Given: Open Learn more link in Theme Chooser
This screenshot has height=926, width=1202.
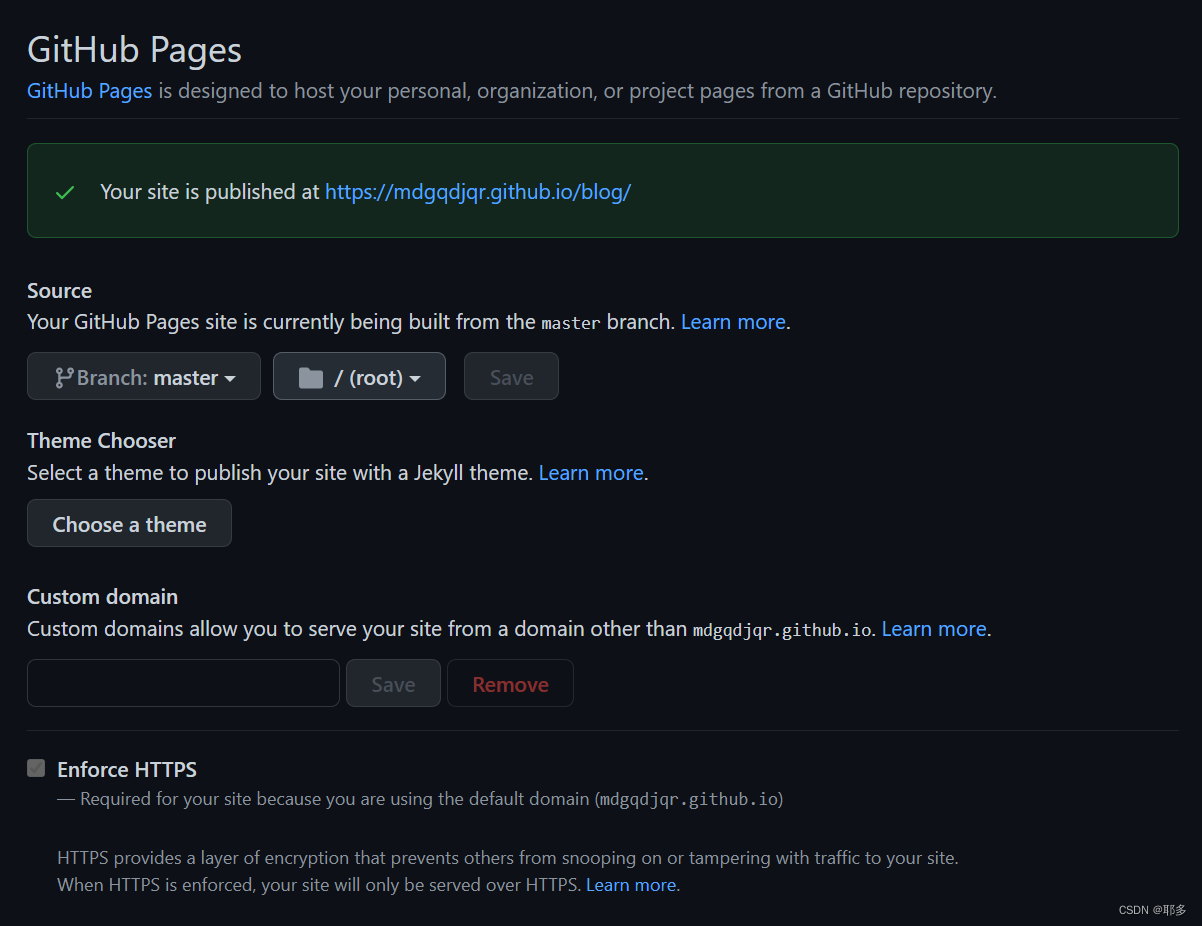Looking at the screenshot, I should pos(591,473).
